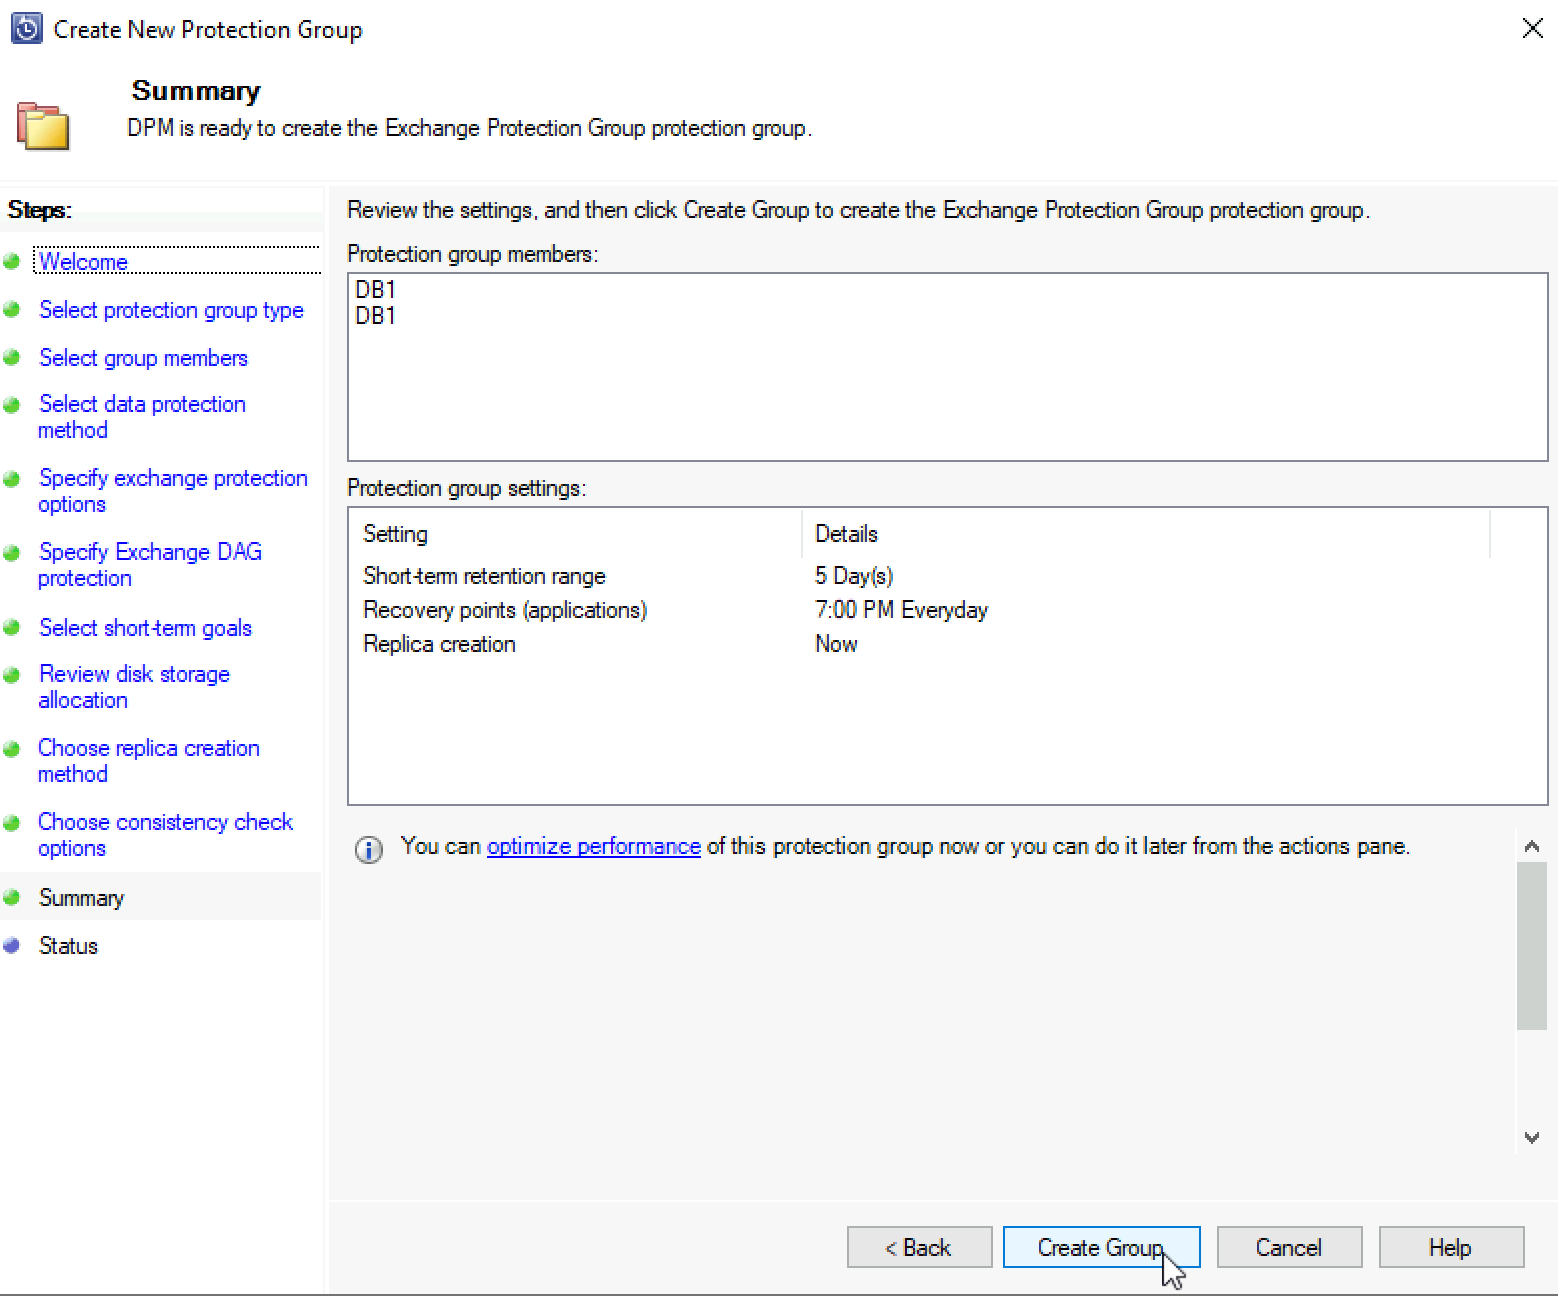Image resolution: width=1558 pixels, height=1296 pixels.
Task: Click the Setting column header
Action: point(575,534)
